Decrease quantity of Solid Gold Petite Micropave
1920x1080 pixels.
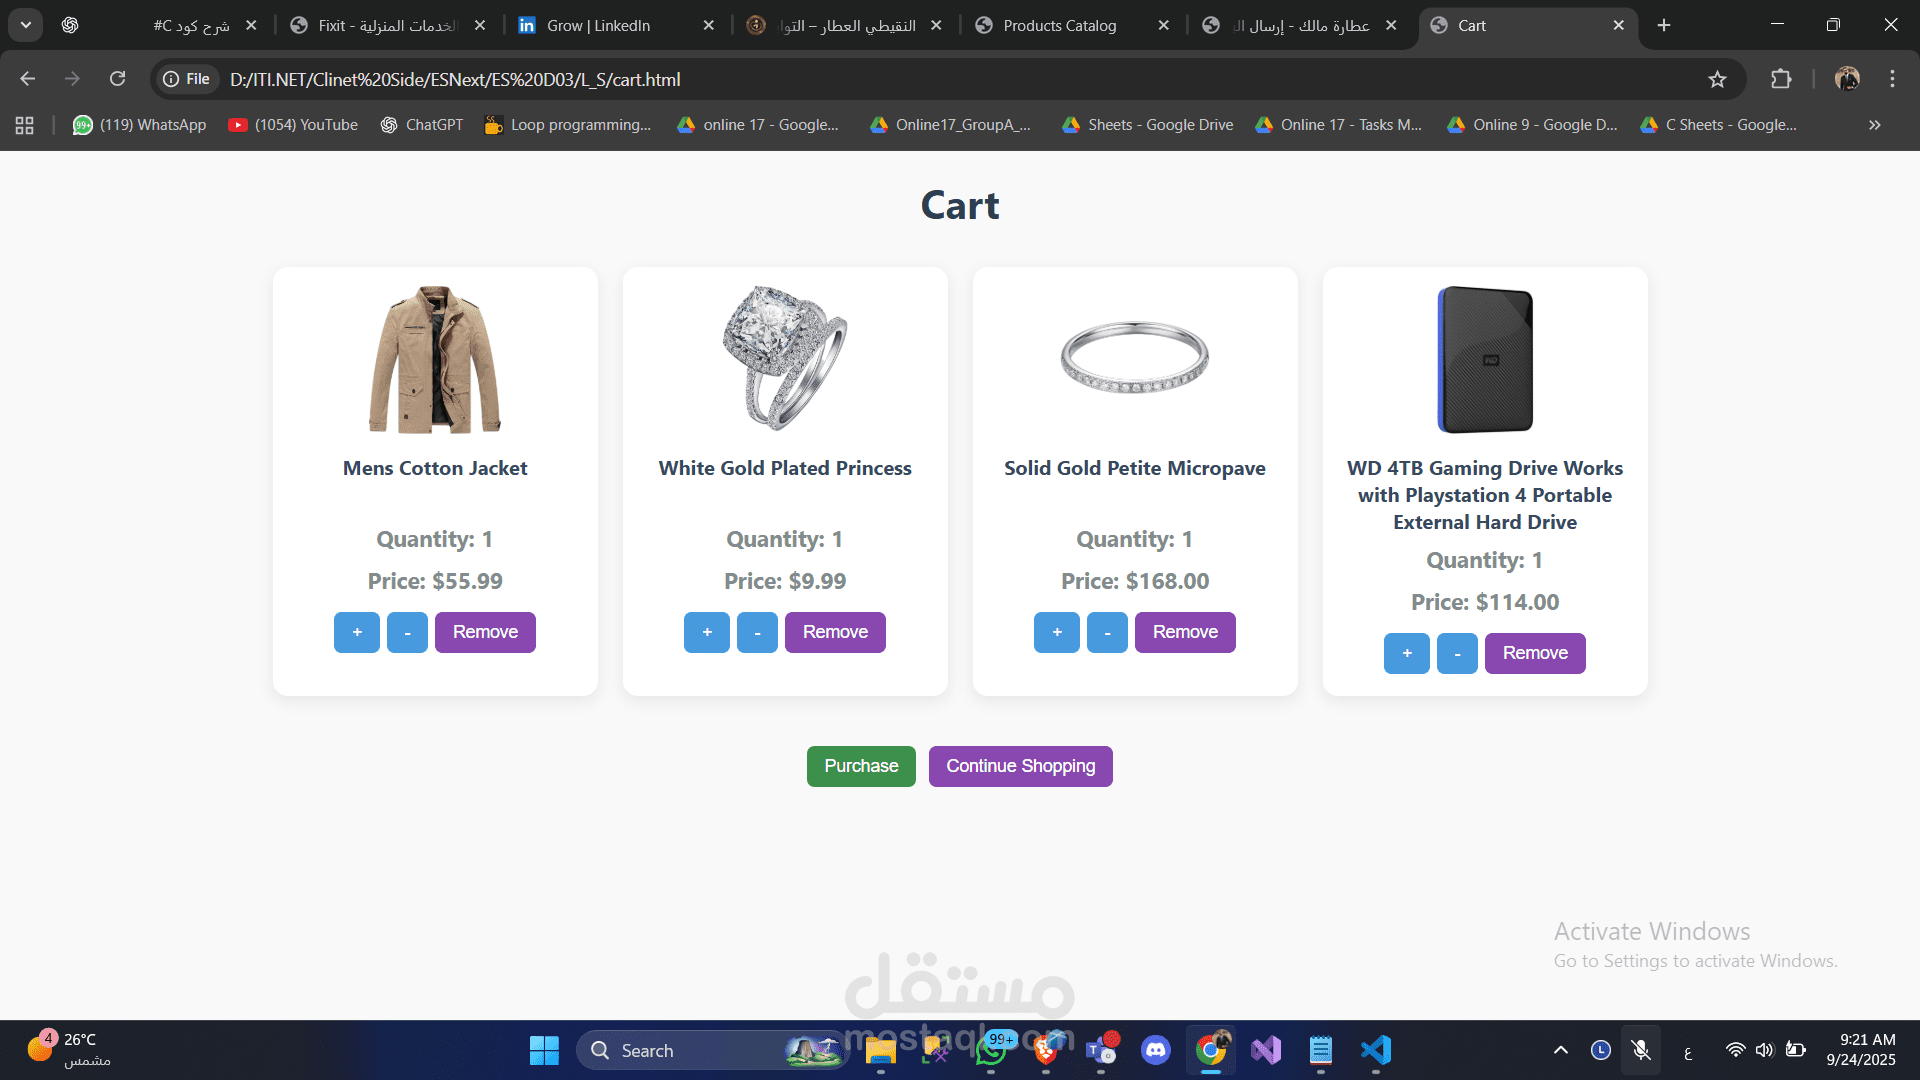1107,632
